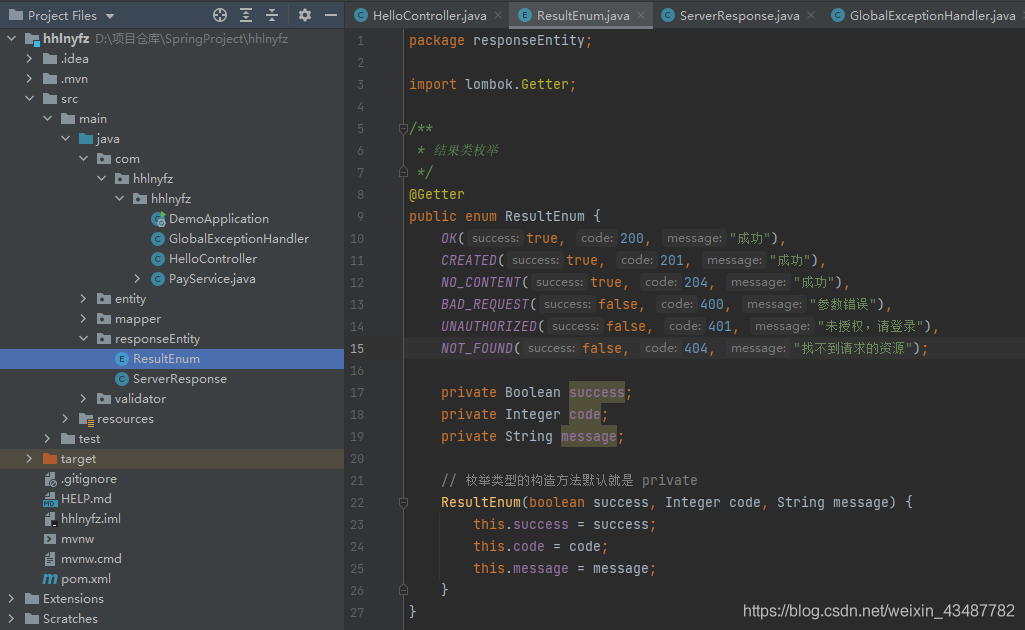
Task: Click the pom.xml Maven icon
Action: 50,579
